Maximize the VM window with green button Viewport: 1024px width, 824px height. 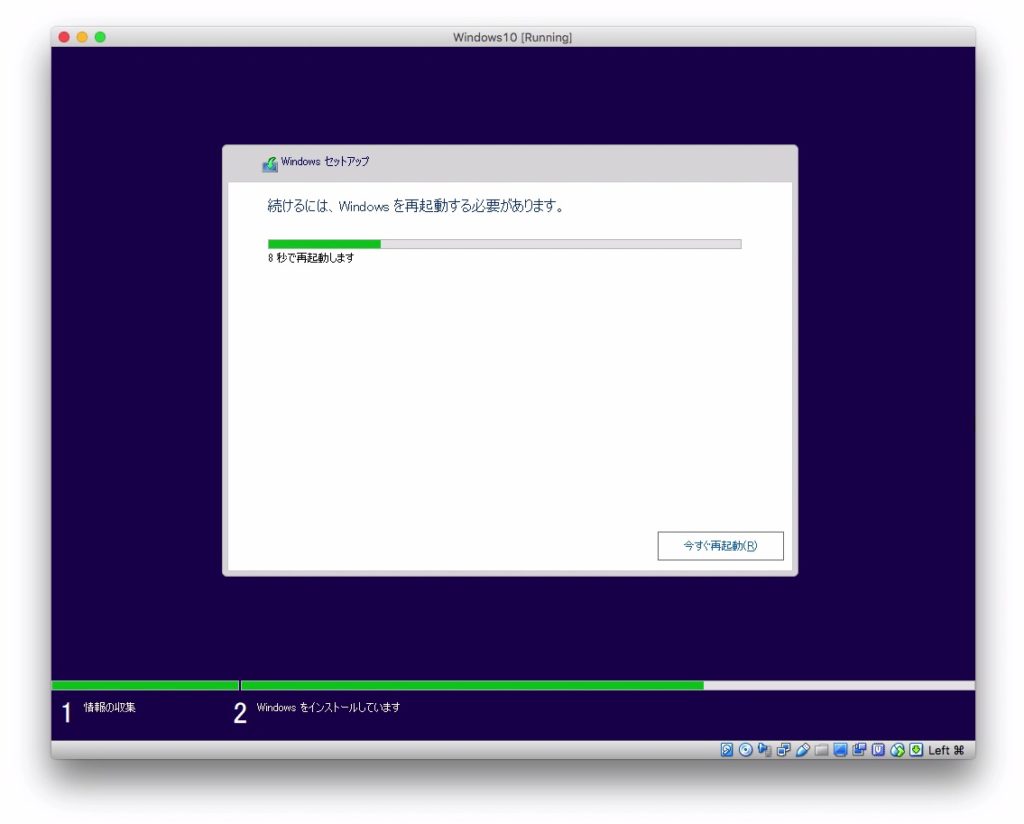pyautogui.click(x=100, y=37)
